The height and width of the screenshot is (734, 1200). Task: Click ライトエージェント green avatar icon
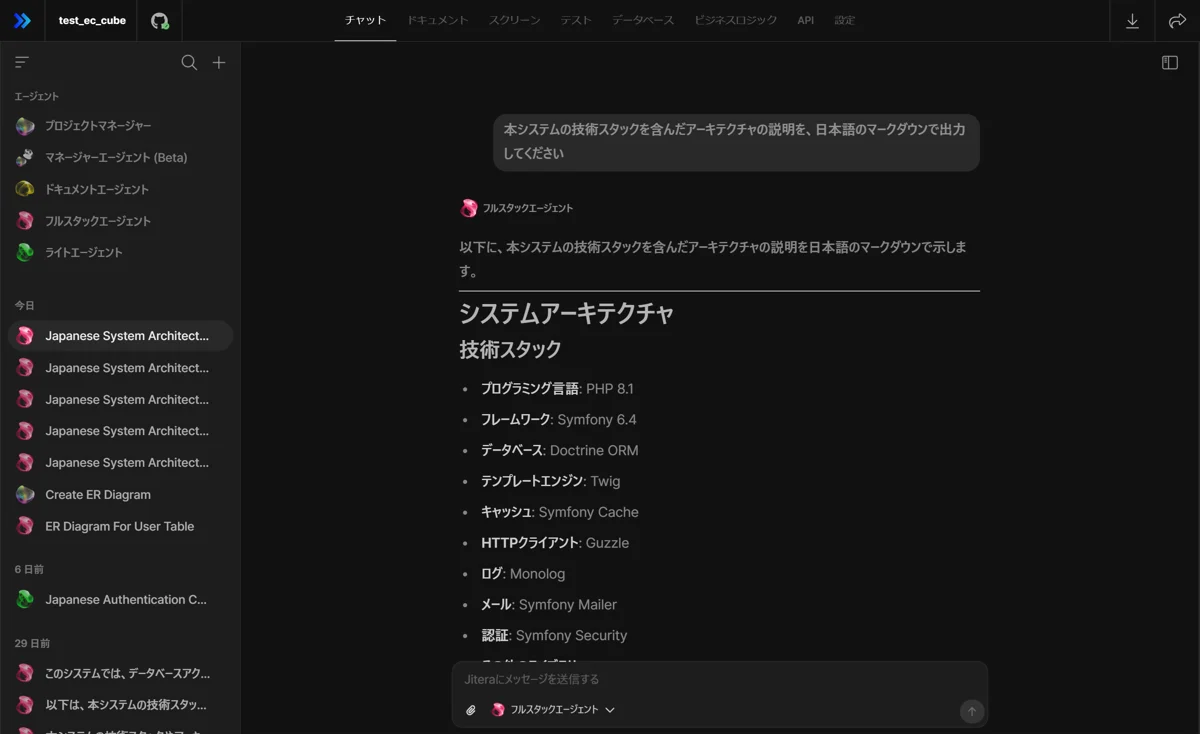(25, 252)
